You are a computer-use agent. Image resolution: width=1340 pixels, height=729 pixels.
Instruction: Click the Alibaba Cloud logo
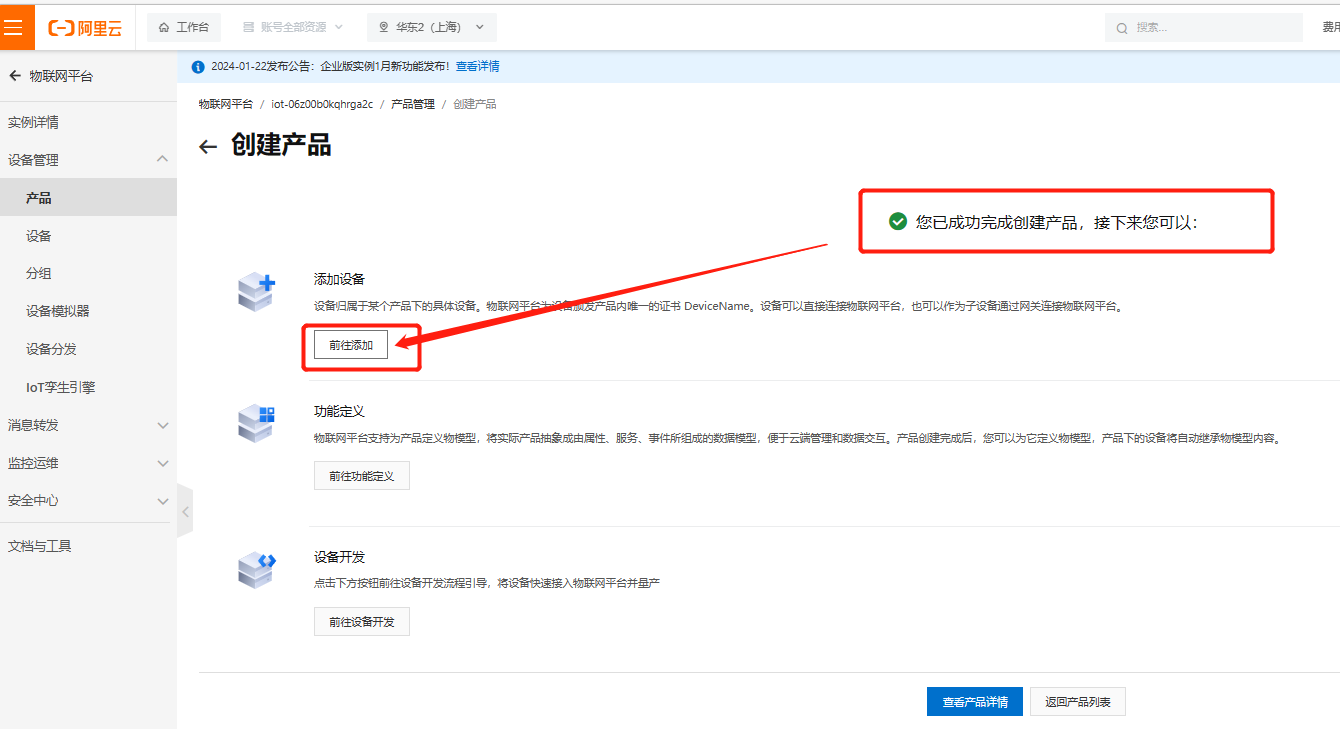pos(85,28)
